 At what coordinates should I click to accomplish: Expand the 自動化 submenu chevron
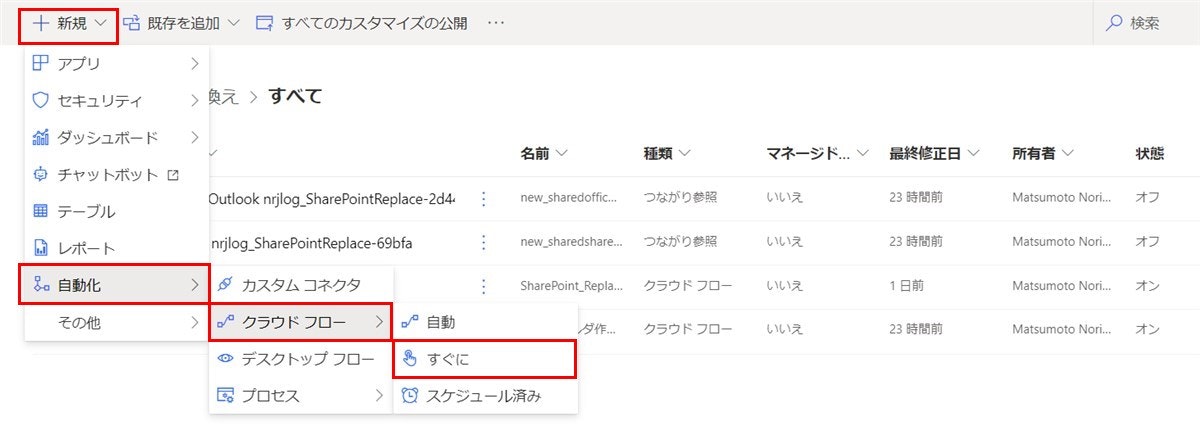point(194,285)
